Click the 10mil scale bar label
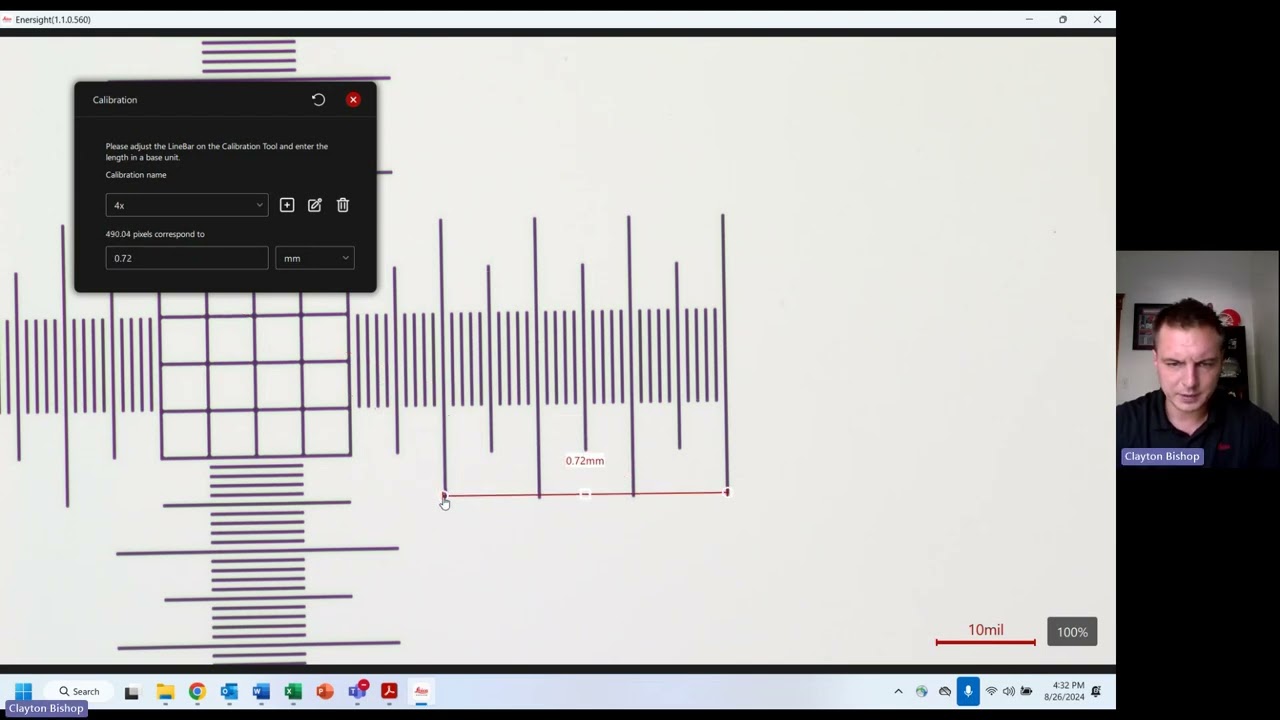The image size is (1280, 720). pyautogui.click(x=985, y=630)
